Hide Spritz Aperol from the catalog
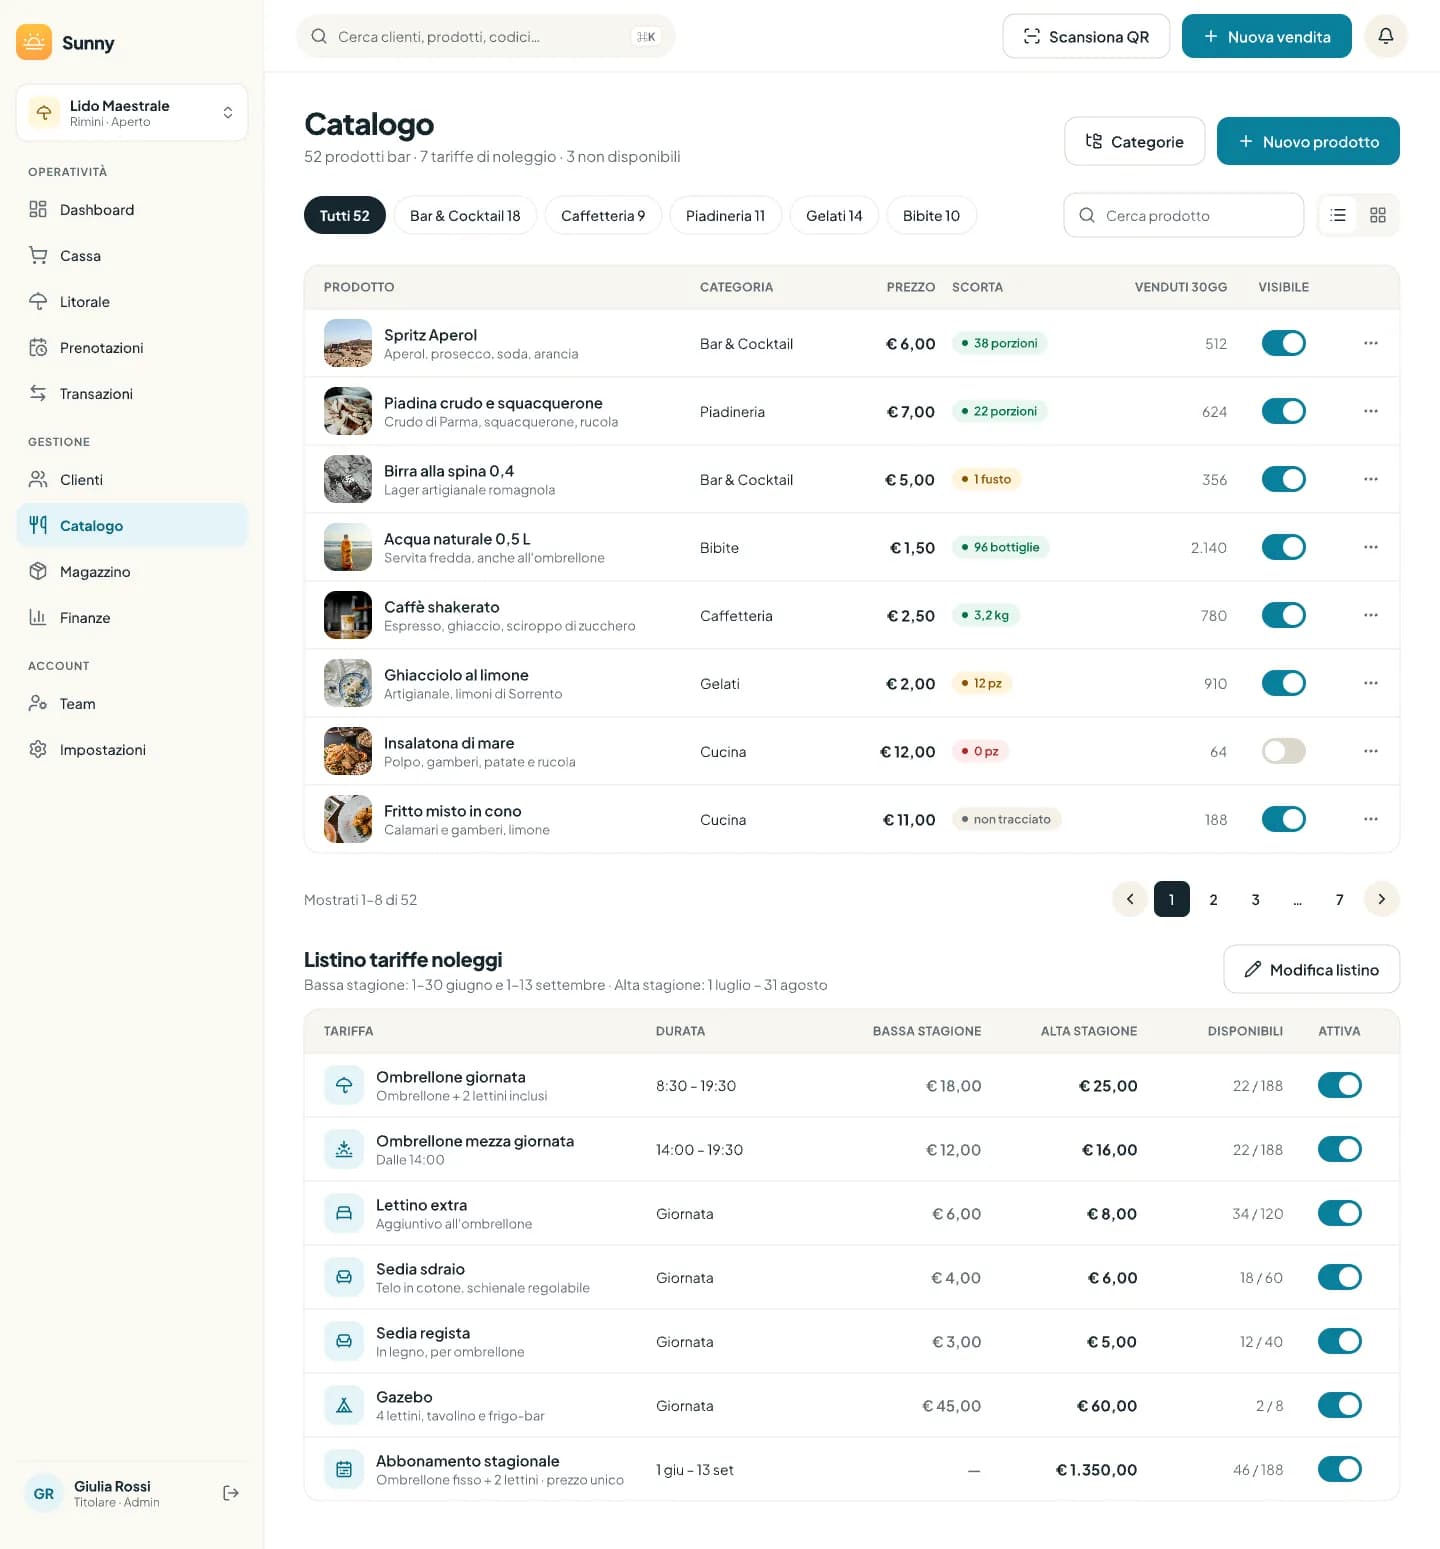 (1283, 343)
